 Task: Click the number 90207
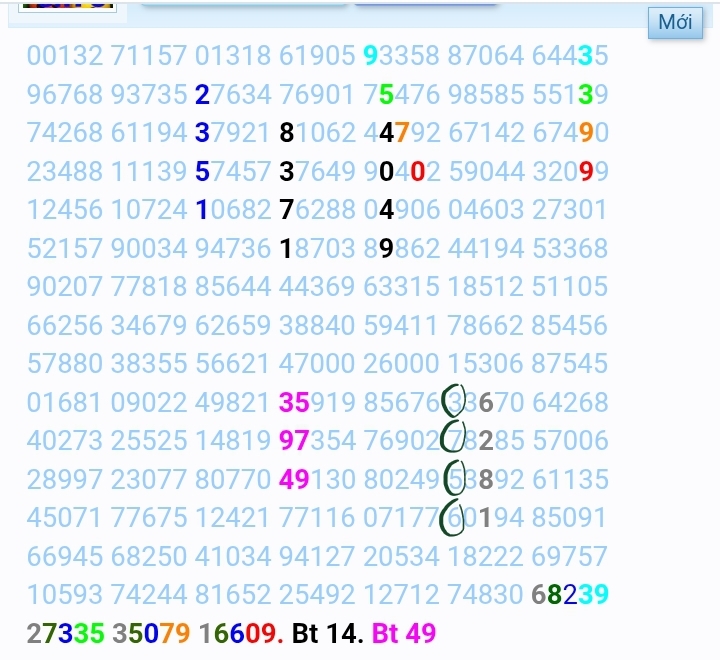pos(65,287)
